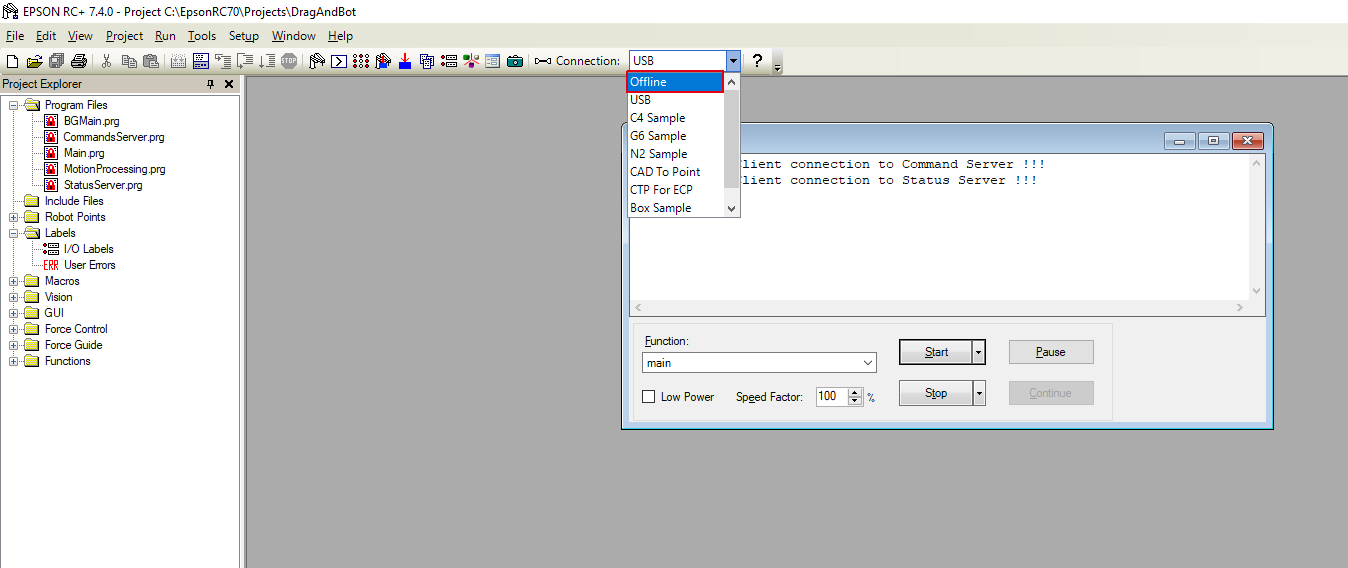Click the Copy toolbar icon
The image size is (1348, 568).
pyautogui.click(x=129, y=61)
